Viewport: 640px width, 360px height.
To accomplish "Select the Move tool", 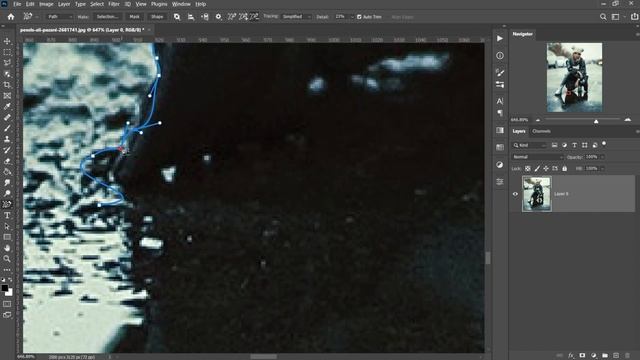I will (x=7, y=41).
